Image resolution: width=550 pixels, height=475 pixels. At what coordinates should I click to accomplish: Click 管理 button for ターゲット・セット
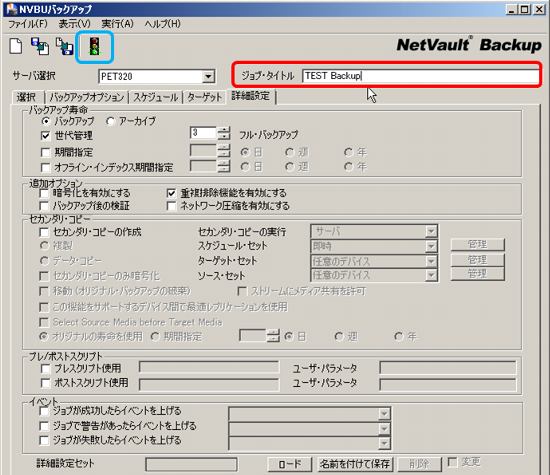(477, 260)
